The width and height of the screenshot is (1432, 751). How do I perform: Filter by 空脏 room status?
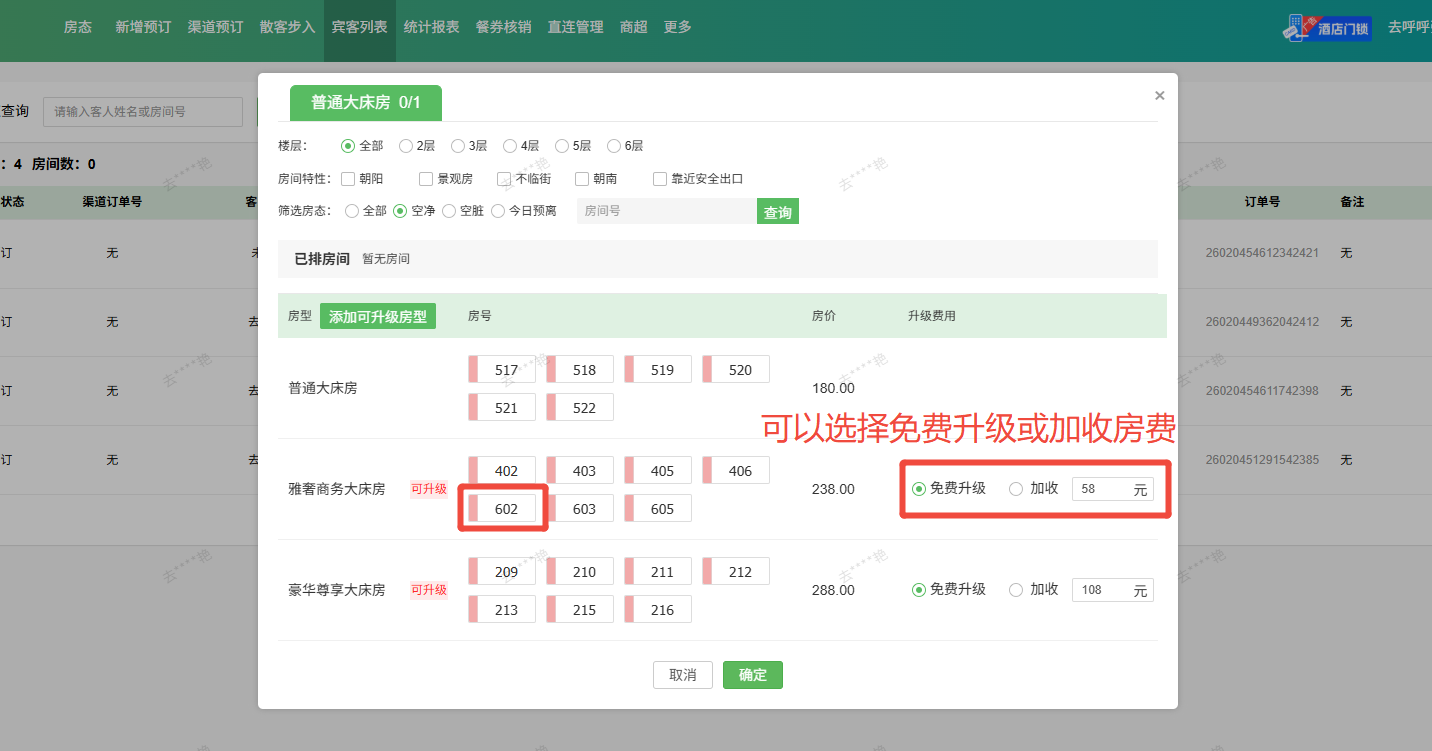[449, 211]
